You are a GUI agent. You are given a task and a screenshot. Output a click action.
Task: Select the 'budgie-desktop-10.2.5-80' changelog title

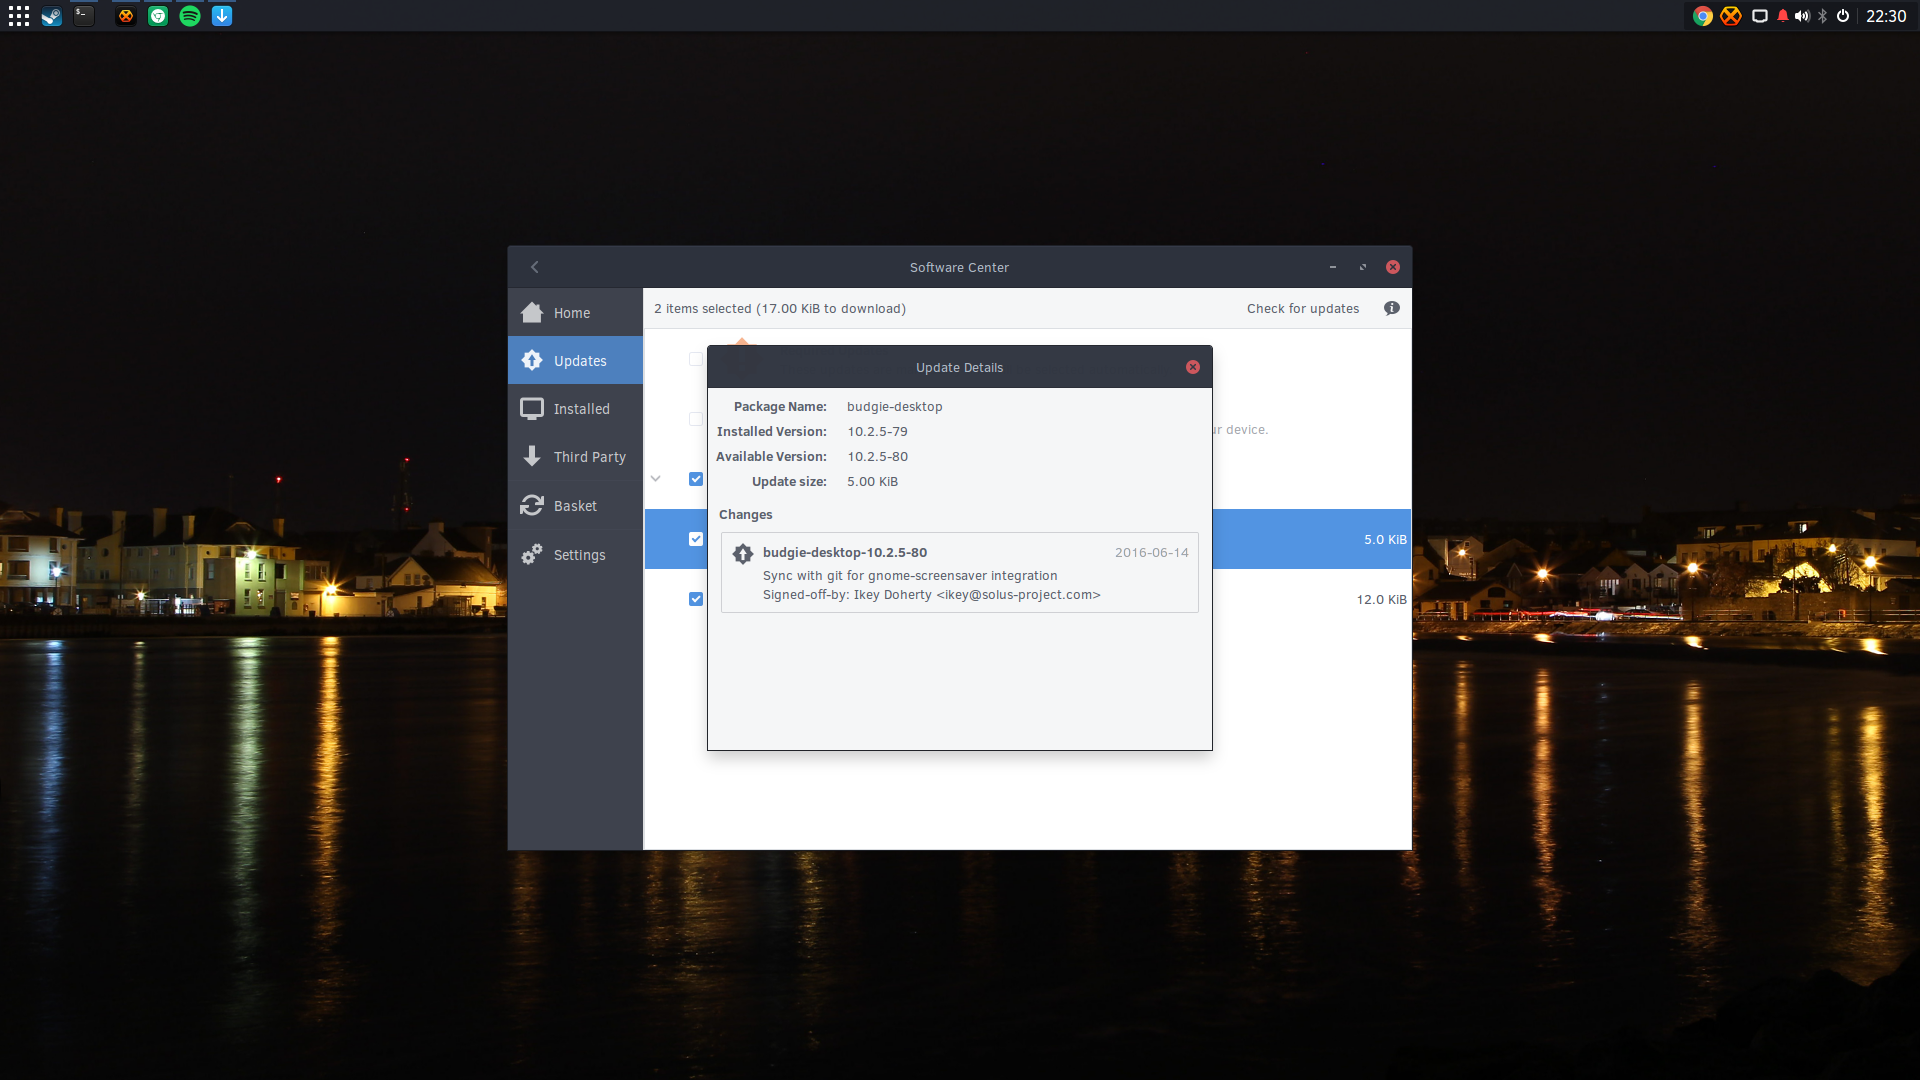[x=845, y=552]
